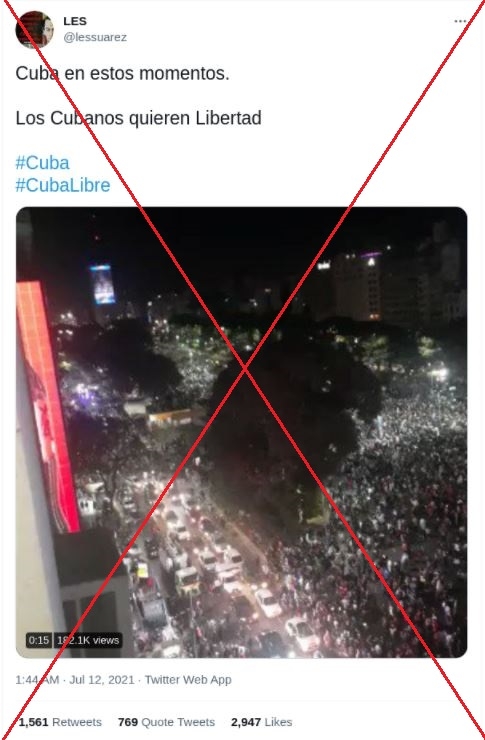
Task: Open the LES profile avatar
Action: pyautogui.click(x=34, y=29)
